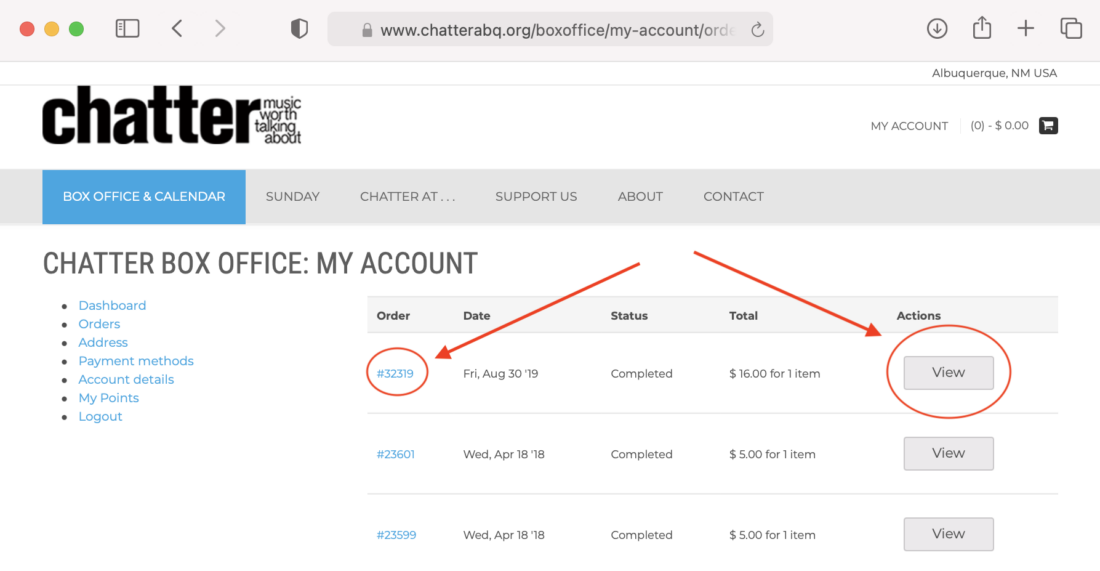View order #23601 with View button

pyautogui.click(x=948, y=453)
